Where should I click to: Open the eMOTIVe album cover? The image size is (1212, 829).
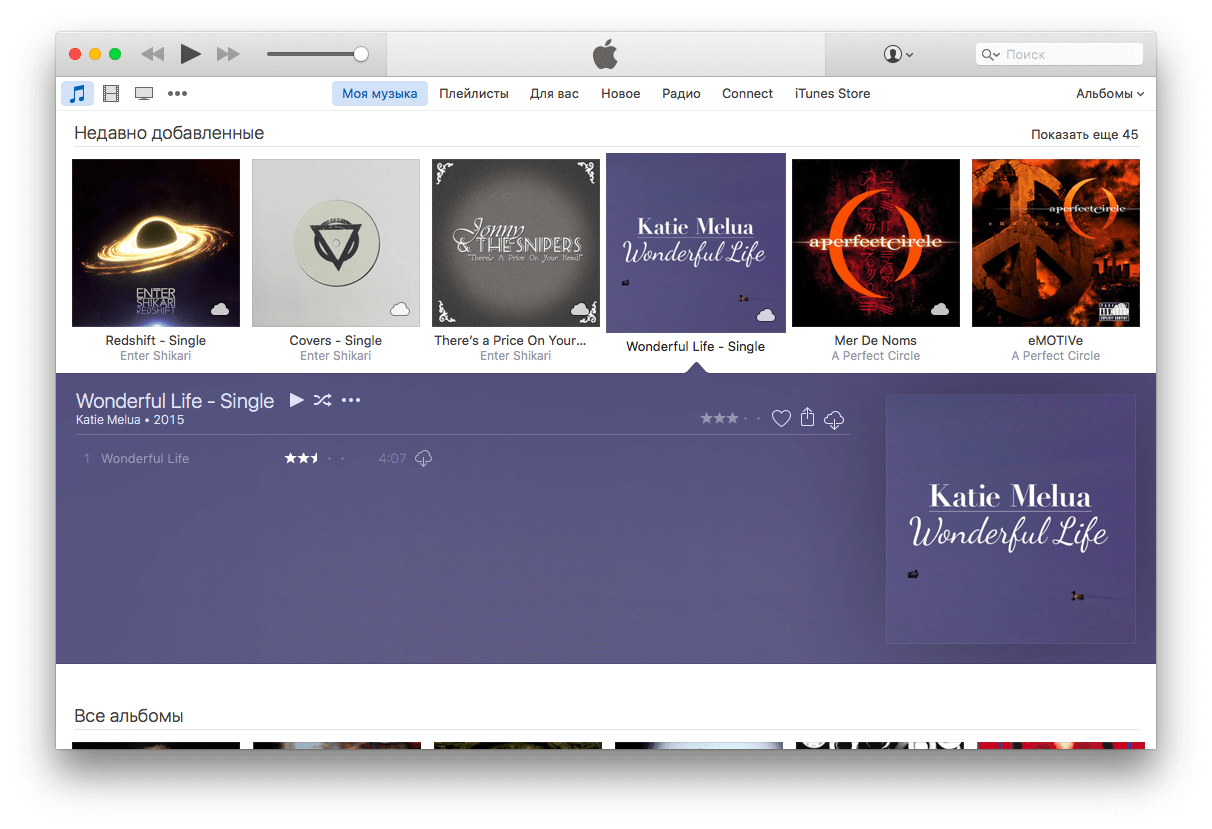pos(1056,243)
